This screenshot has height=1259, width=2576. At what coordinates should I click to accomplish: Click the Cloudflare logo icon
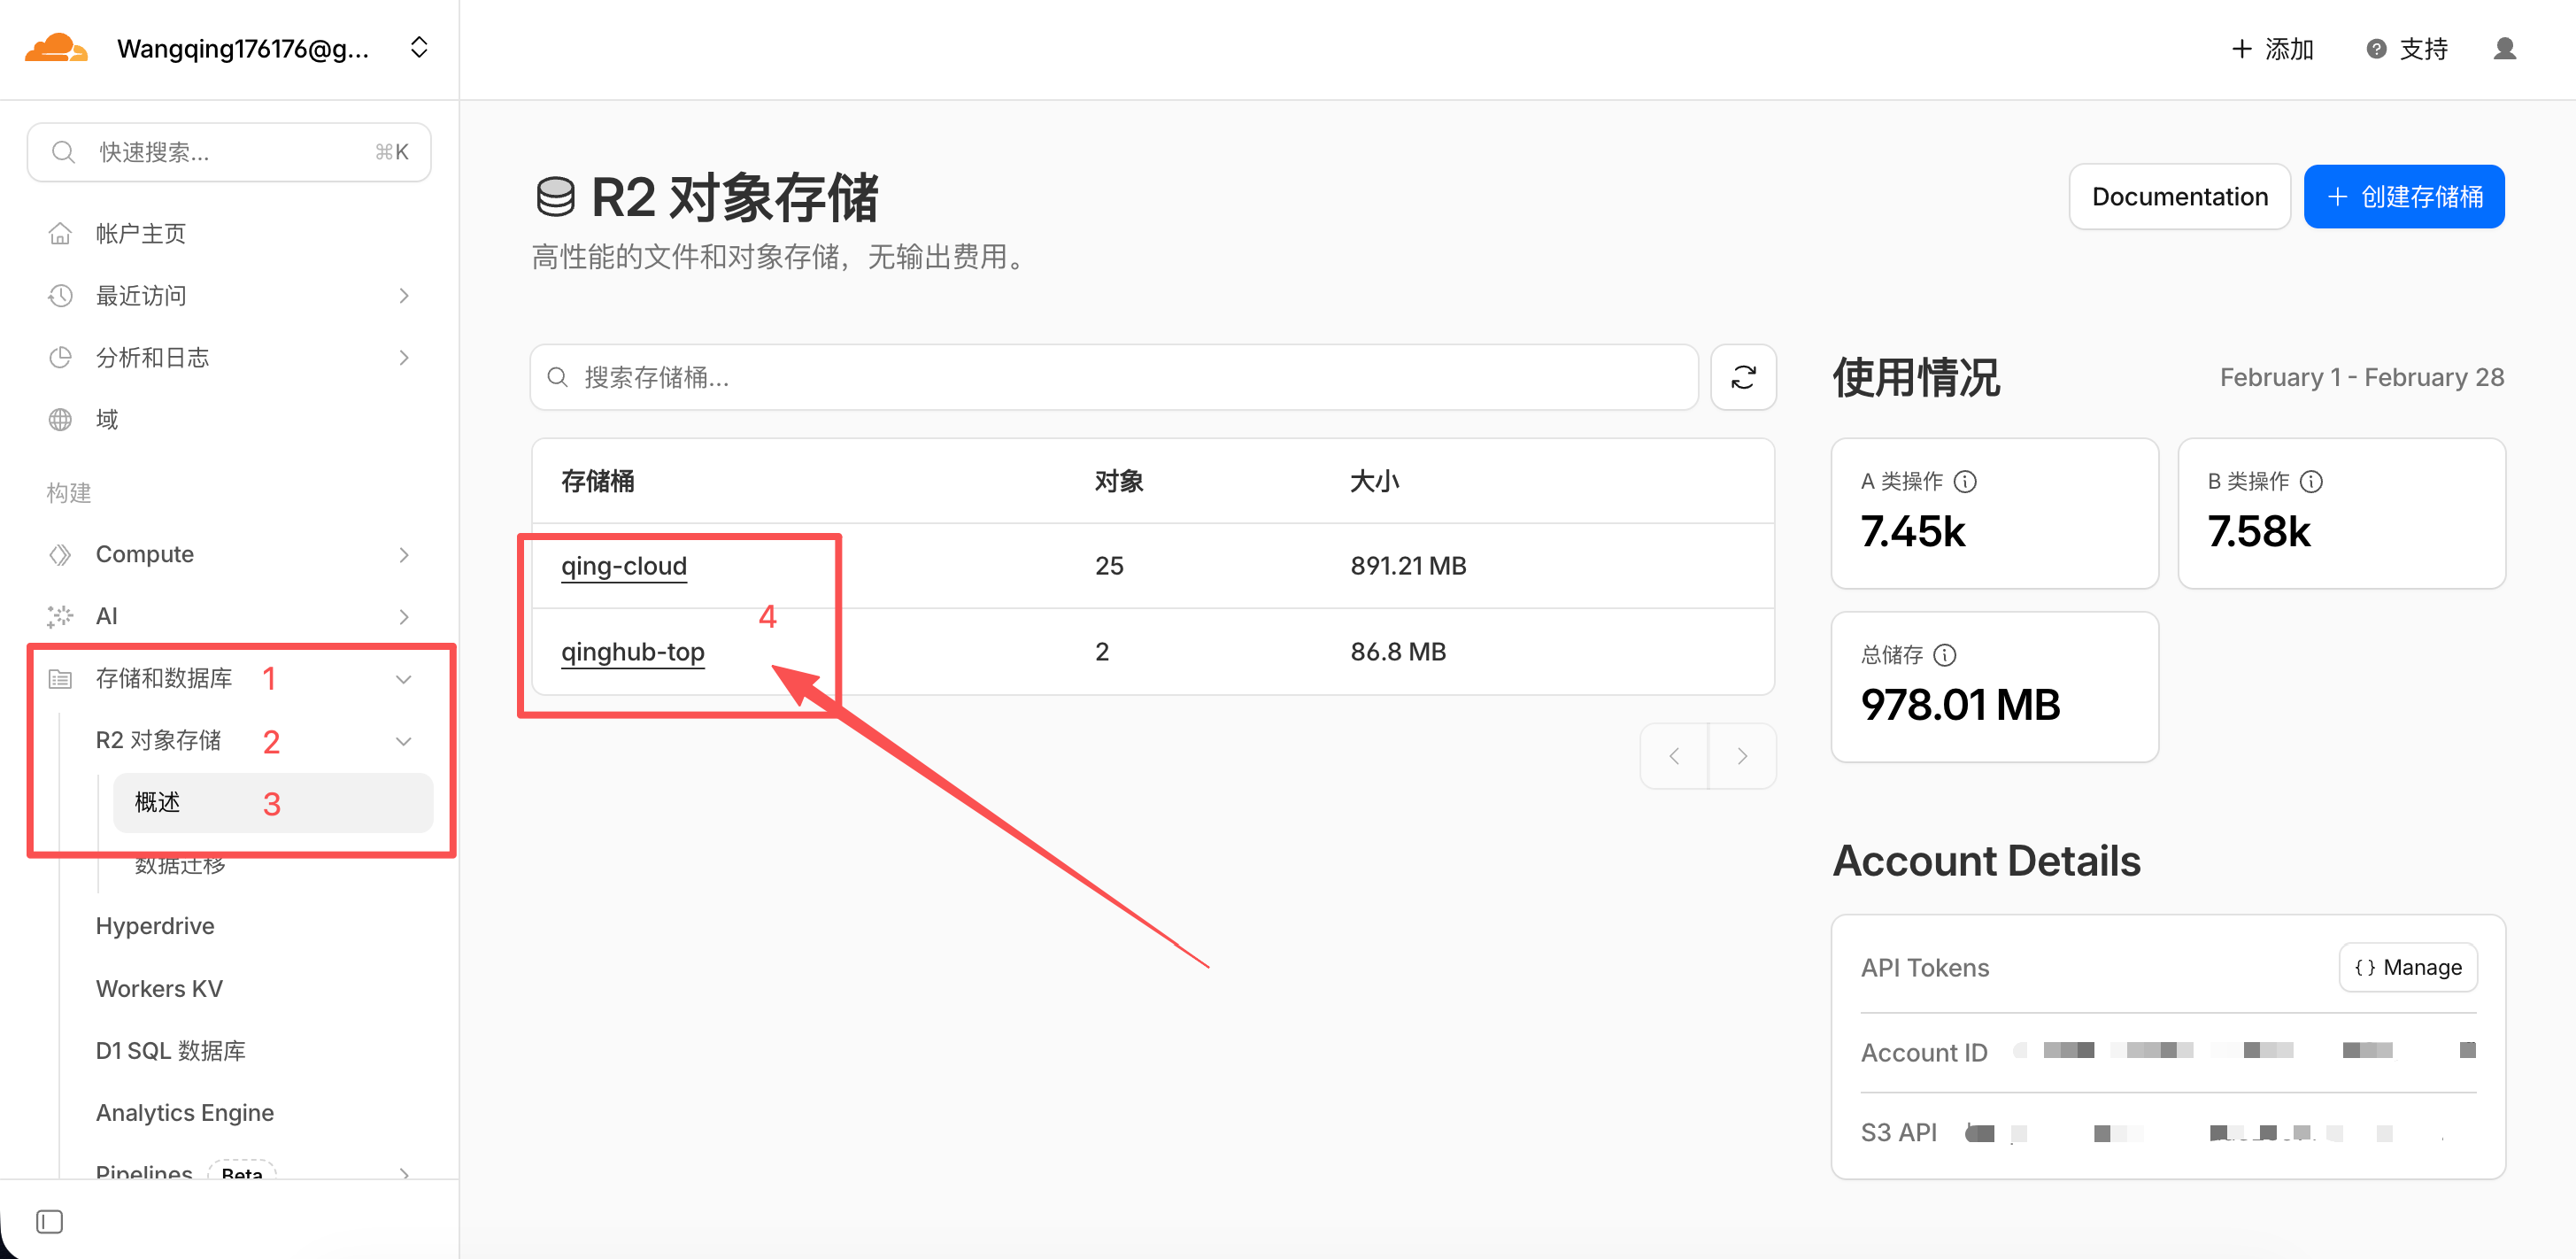[x=55, y=48]
